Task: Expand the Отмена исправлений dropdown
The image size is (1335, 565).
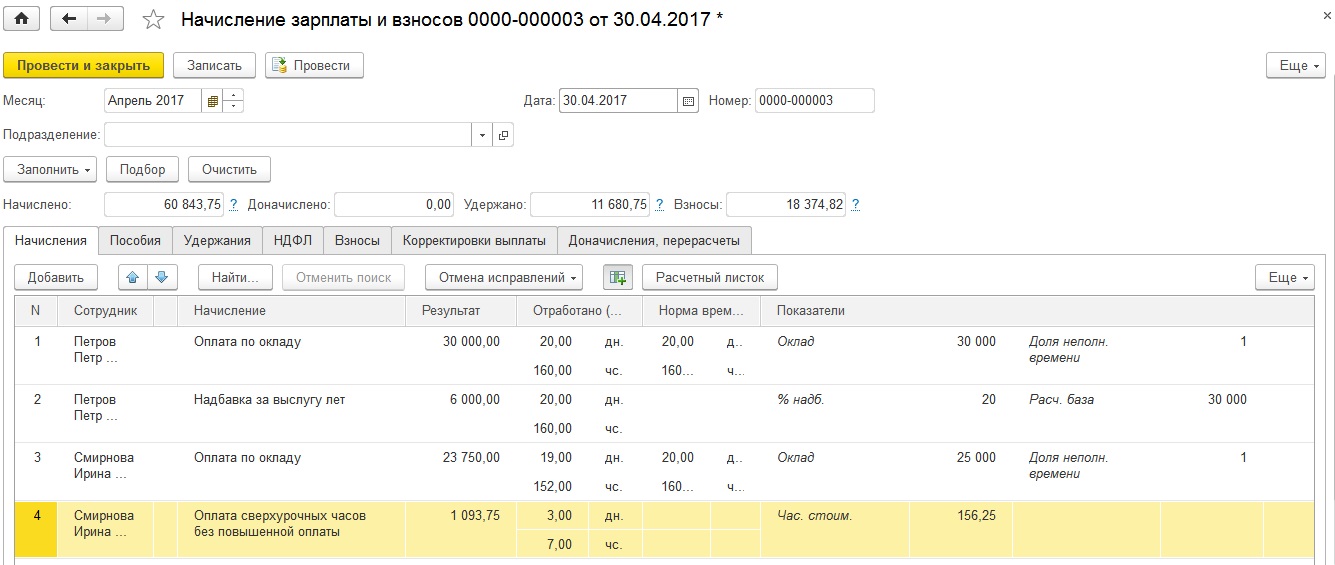Action: (x=504, y=277)
